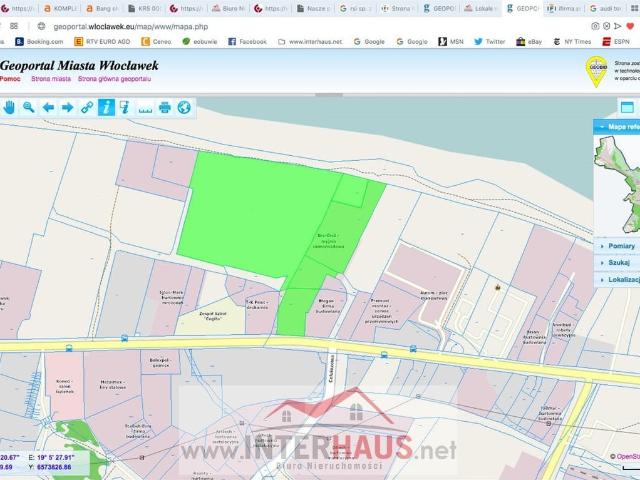Click the ad-blocker shield icon
The height and width of the screenshot is (480, 640).
coord(607,26)
